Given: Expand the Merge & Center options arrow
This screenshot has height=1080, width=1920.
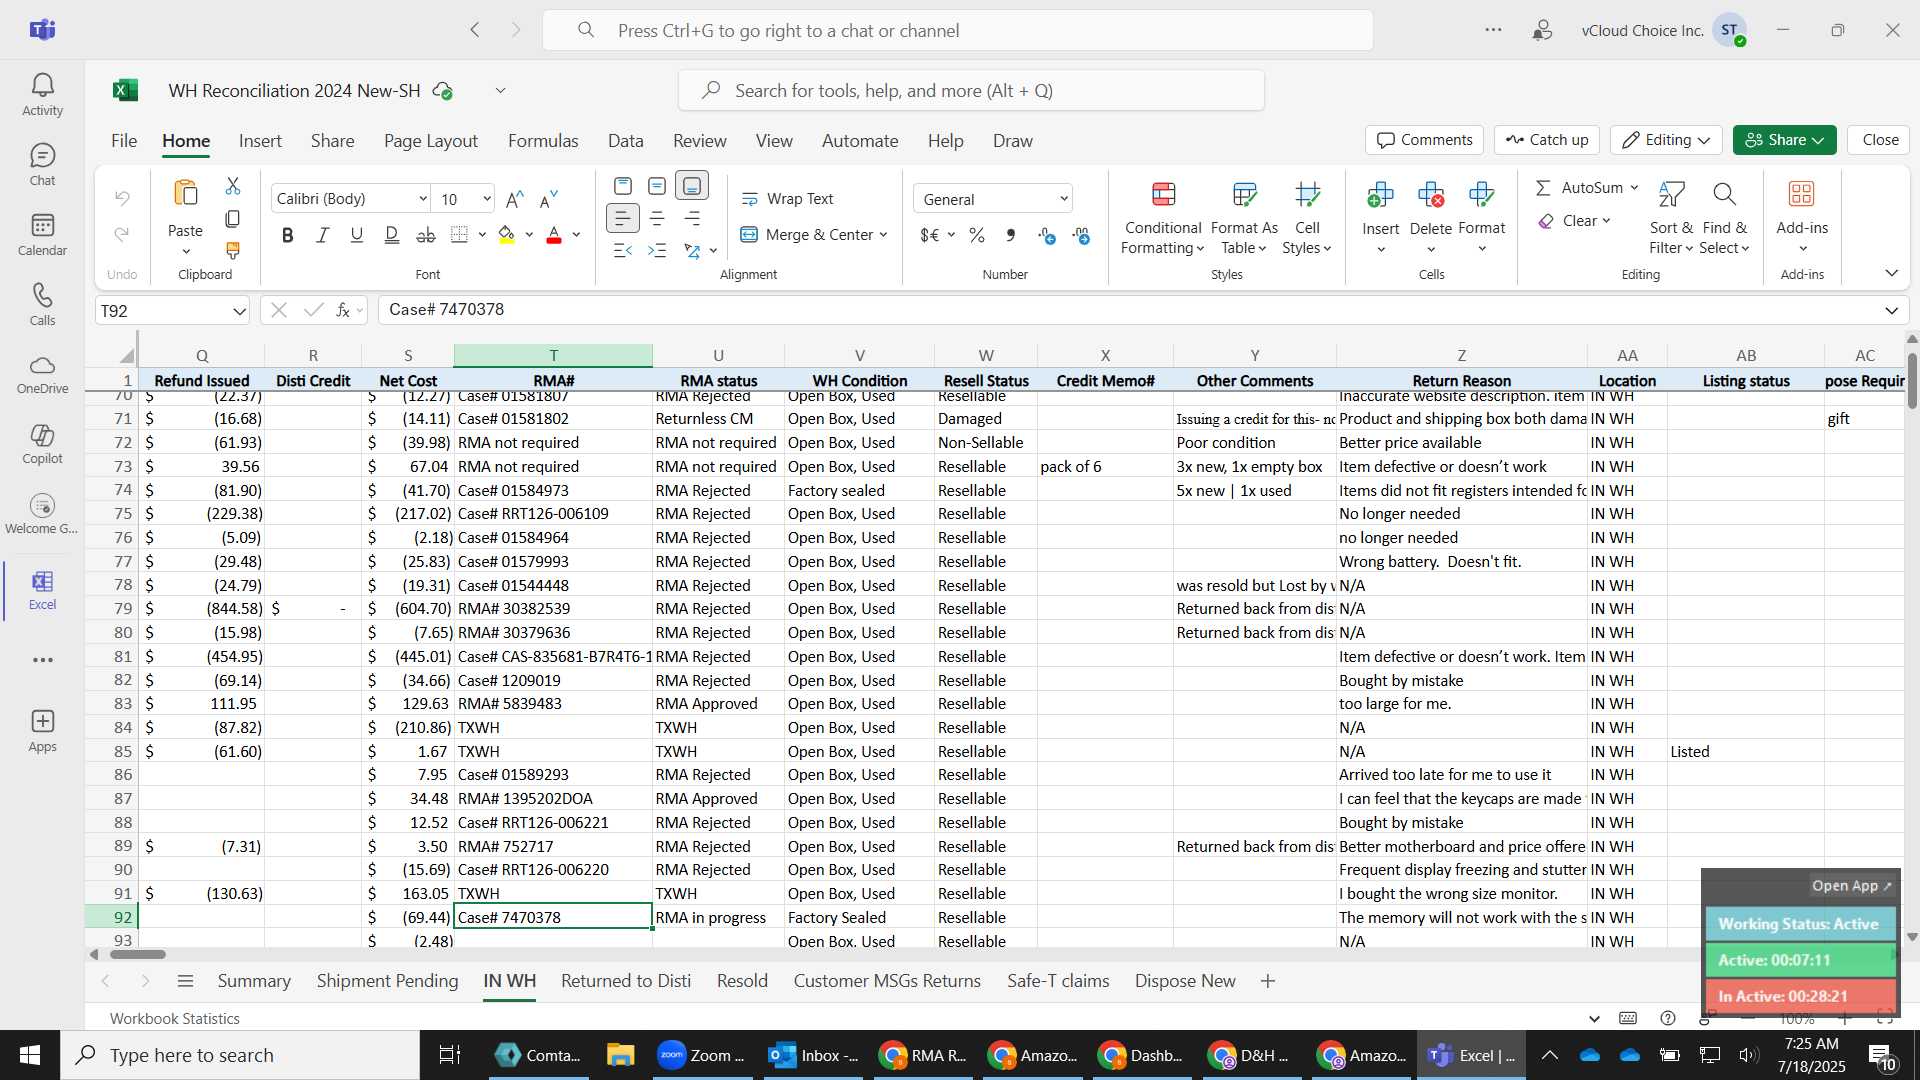Looking at the screenshot, I should 884,235.
